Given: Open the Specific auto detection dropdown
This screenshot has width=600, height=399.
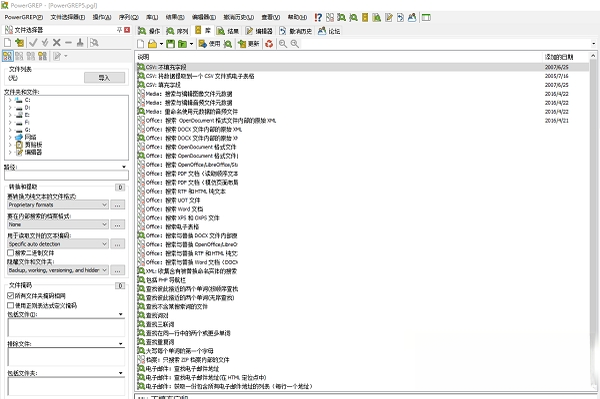Looking at the screenshot, I should (58, 244).
